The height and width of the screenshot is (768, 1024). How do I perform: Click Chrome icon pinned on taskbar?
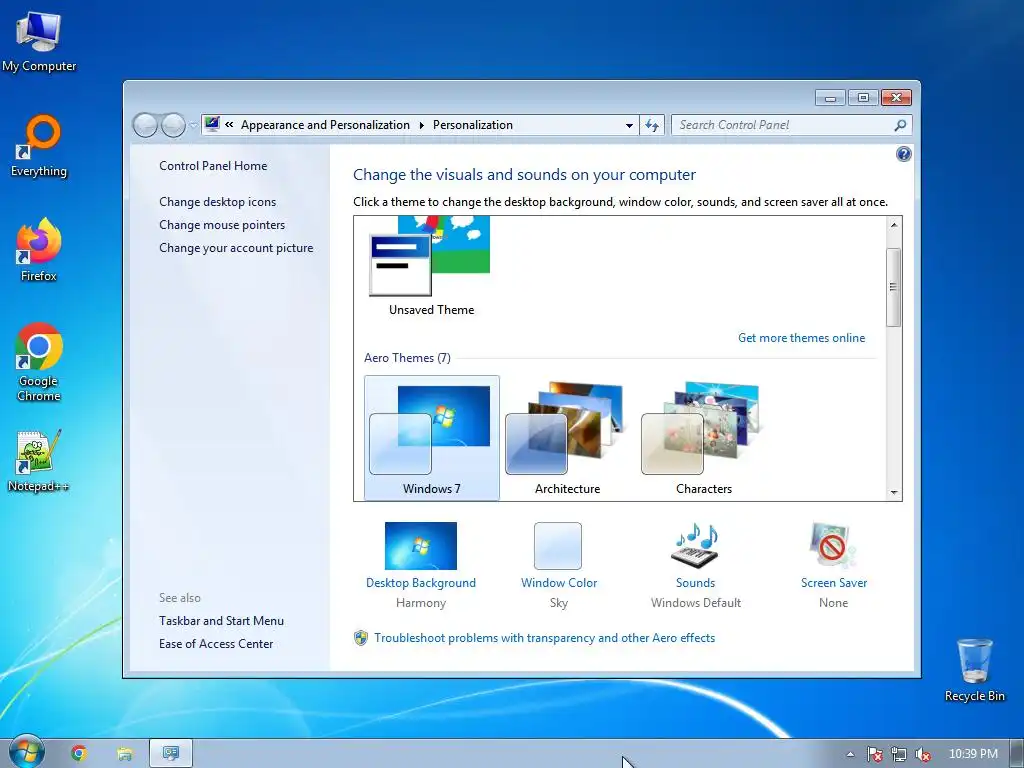pyautogui.click(x=79, y=754)
